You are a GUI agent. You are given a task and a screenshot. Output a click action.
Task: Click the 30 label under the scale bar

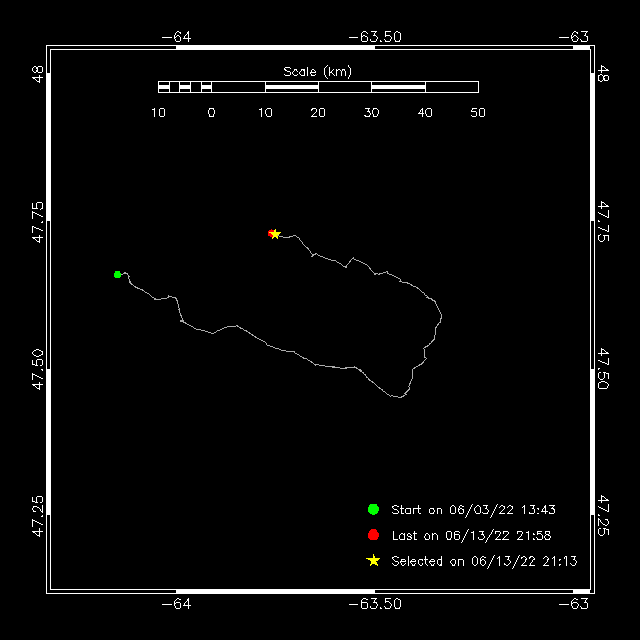pyautogui.click(x=371, y=113)
